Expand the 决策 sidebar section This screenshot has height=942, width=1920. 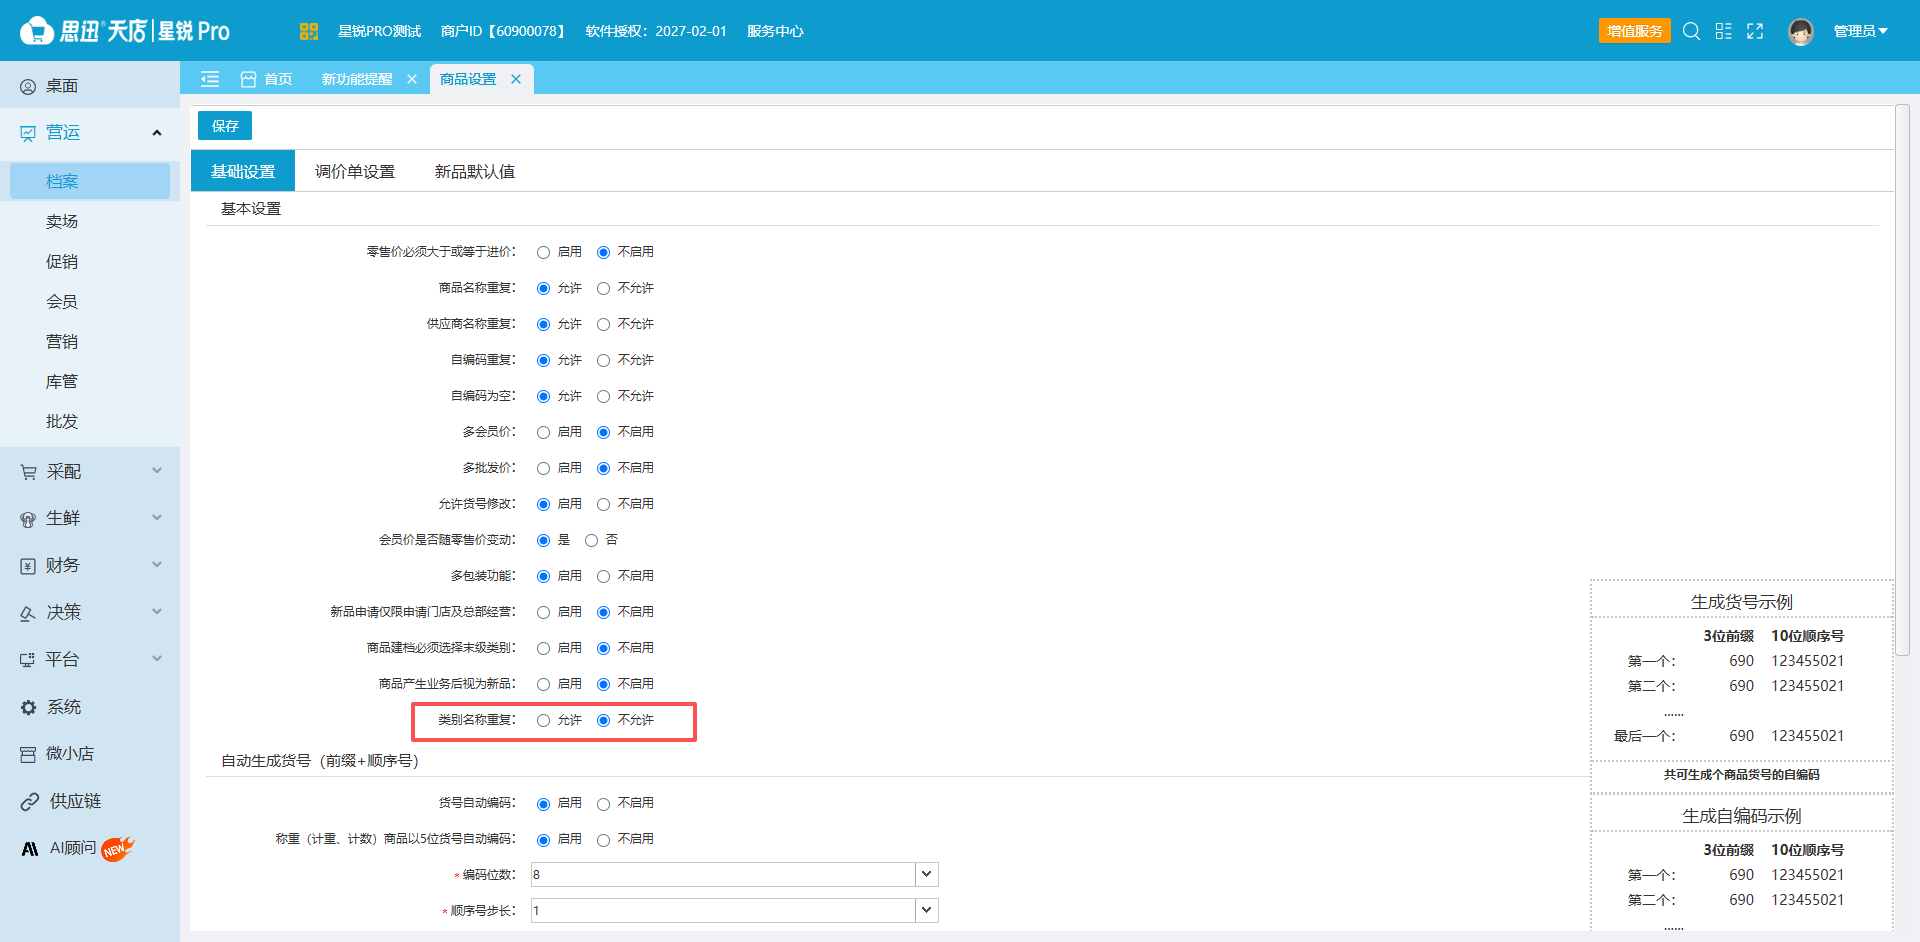(x=157, y=611)
